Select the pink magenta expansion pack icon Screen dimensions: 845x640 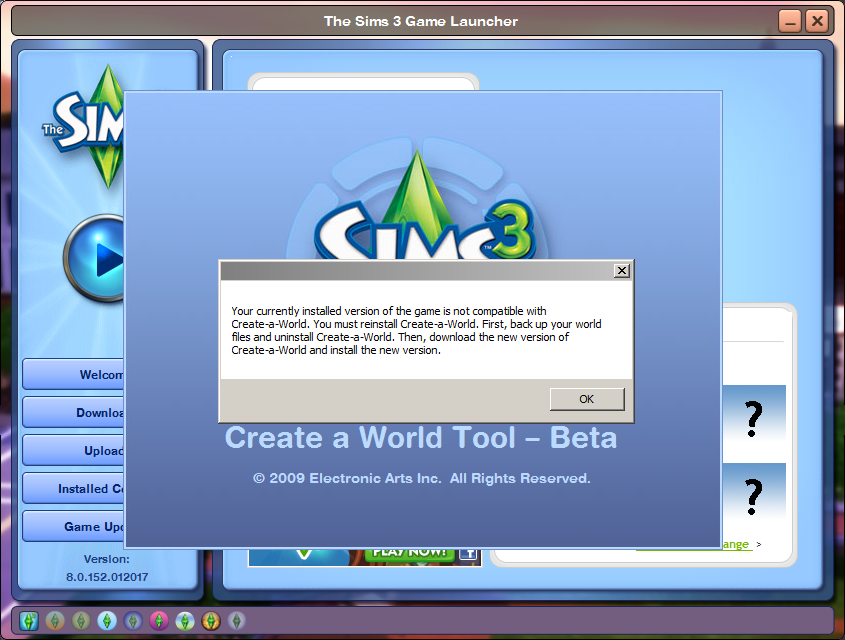click(x=159, y=621)
